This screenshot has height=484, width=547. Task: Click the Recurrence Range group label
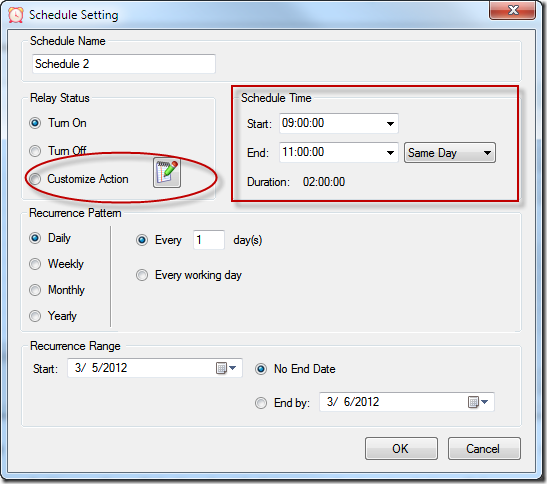[75, 346]
